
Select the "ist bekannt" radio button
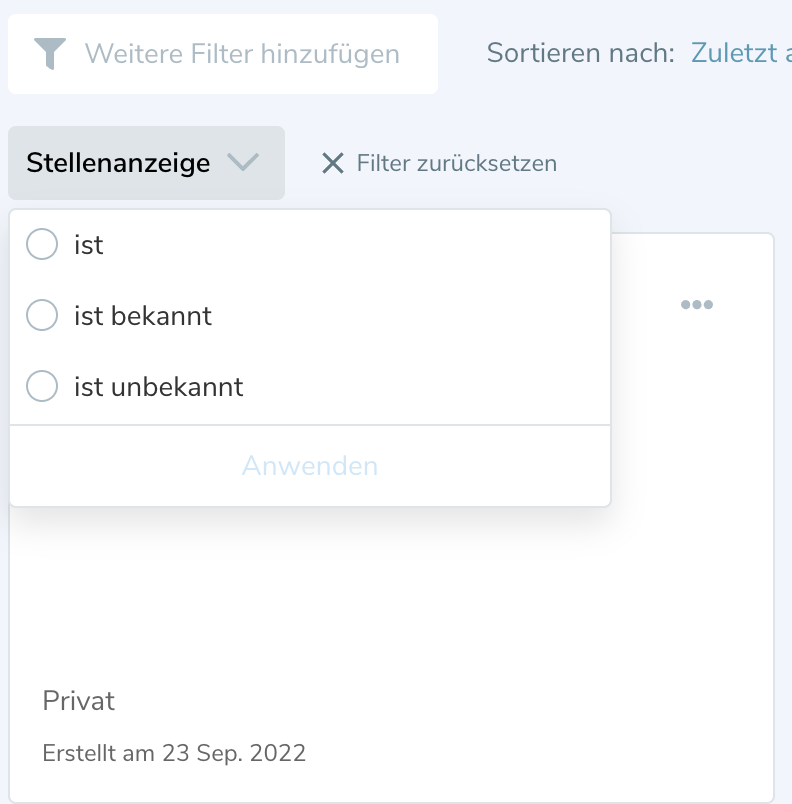tap(42, 316)
